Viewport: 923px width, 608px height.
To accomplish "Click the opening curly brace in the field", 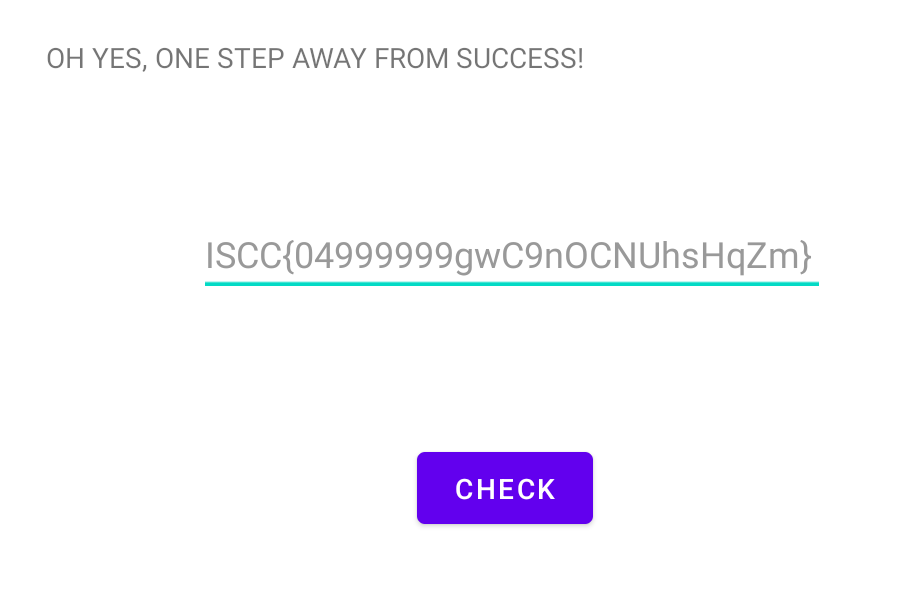I will pyautogui.click(x=288, y=257).
